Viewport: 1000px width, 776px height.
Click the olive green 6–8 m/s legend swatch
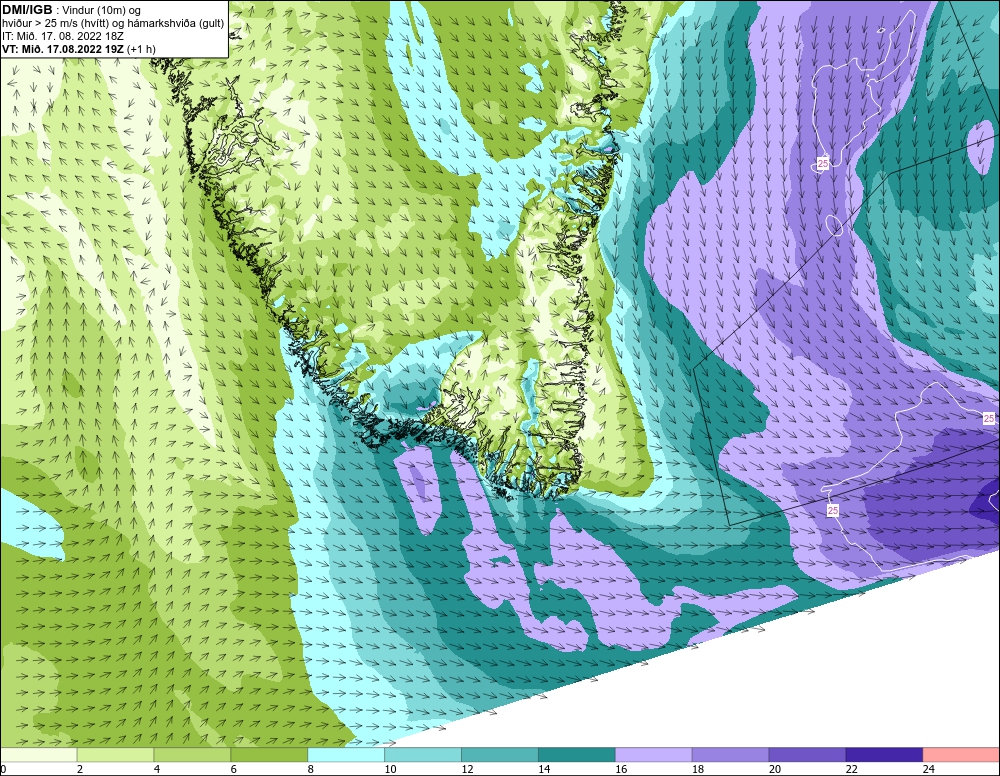click(269, 755)
